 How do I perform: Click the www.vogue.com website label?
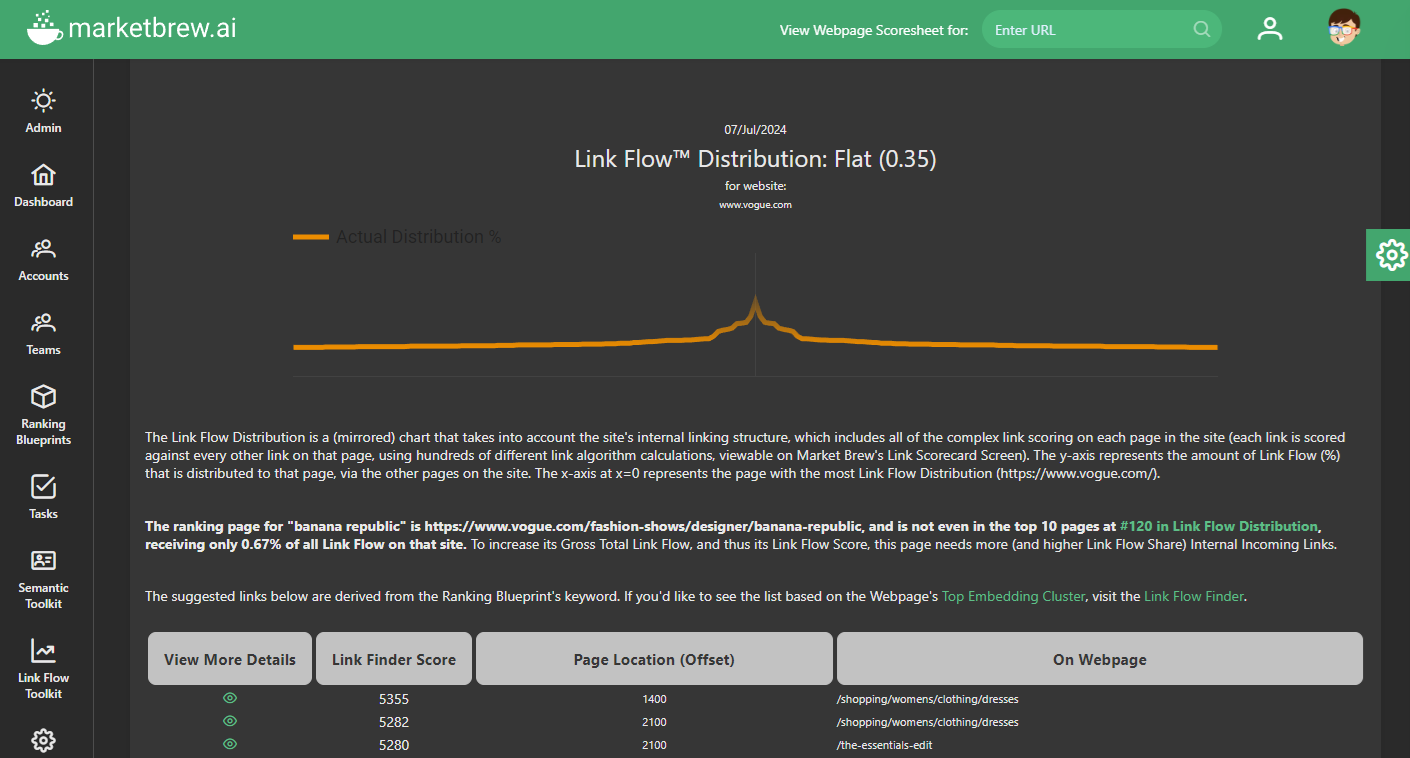755,205
